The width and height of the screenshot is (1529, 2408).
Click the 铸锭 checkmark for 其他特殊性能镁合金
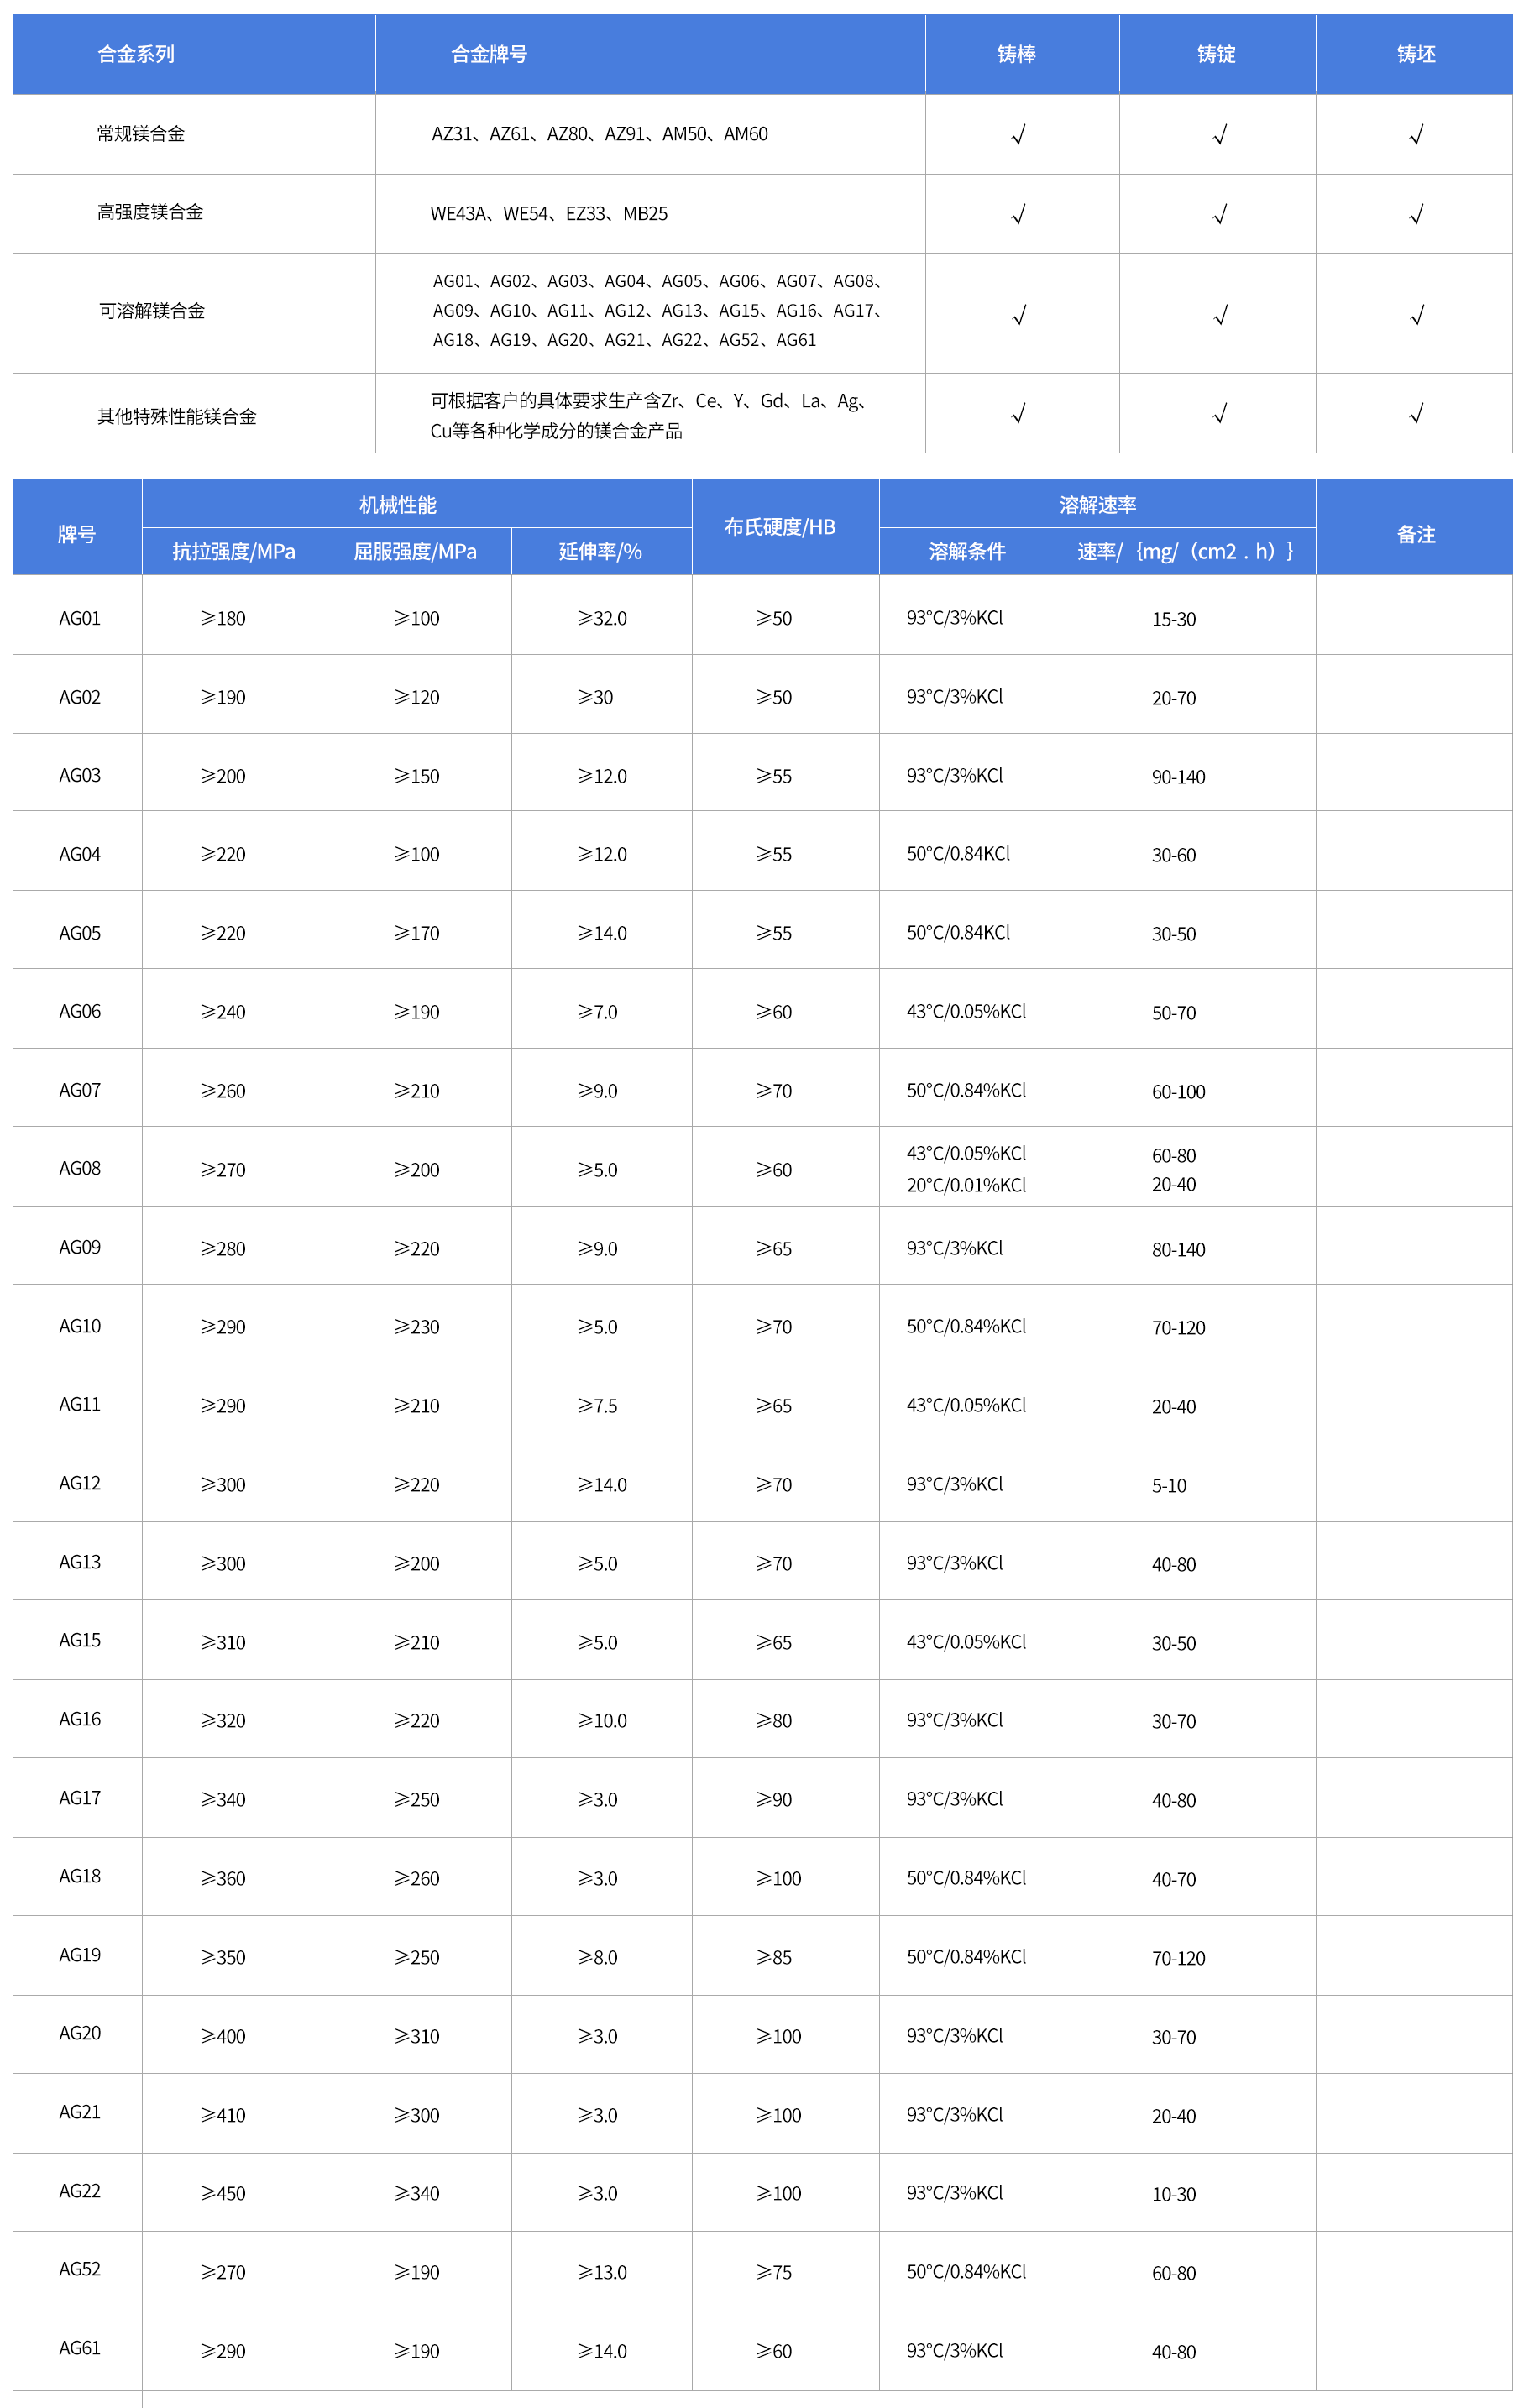pos(1219,414)
